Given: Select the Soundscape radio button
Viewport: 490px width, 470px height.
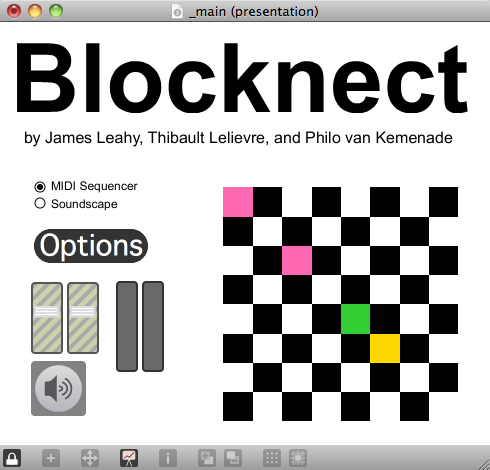Looking at the screenshot, I should pos(40,203).
